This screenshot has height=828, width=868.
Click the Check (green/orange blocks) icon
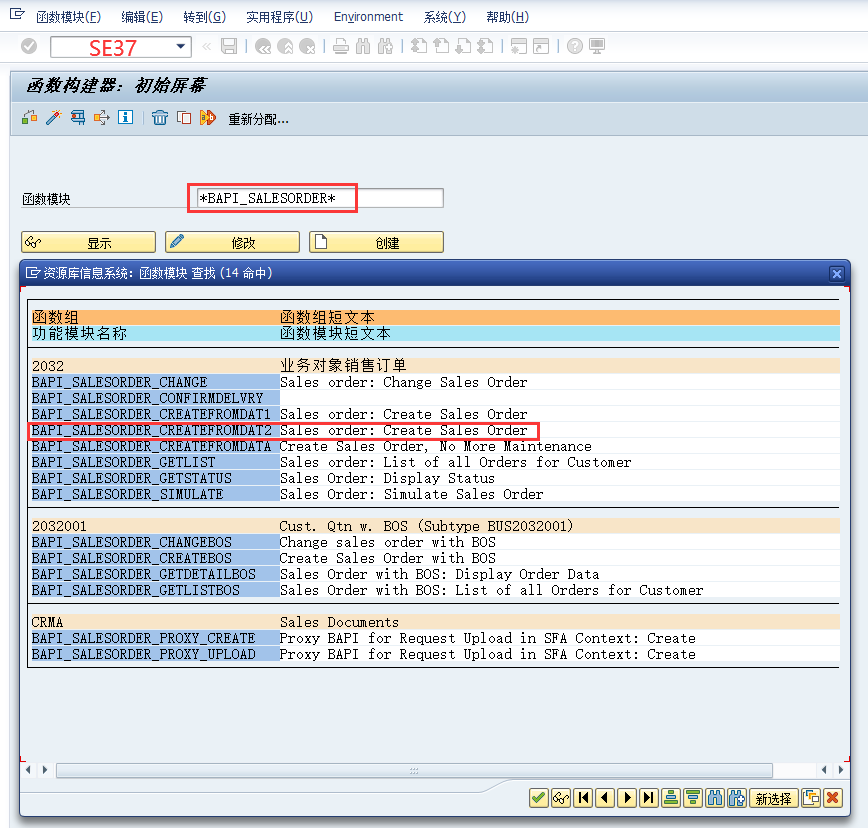coord(29,117)
